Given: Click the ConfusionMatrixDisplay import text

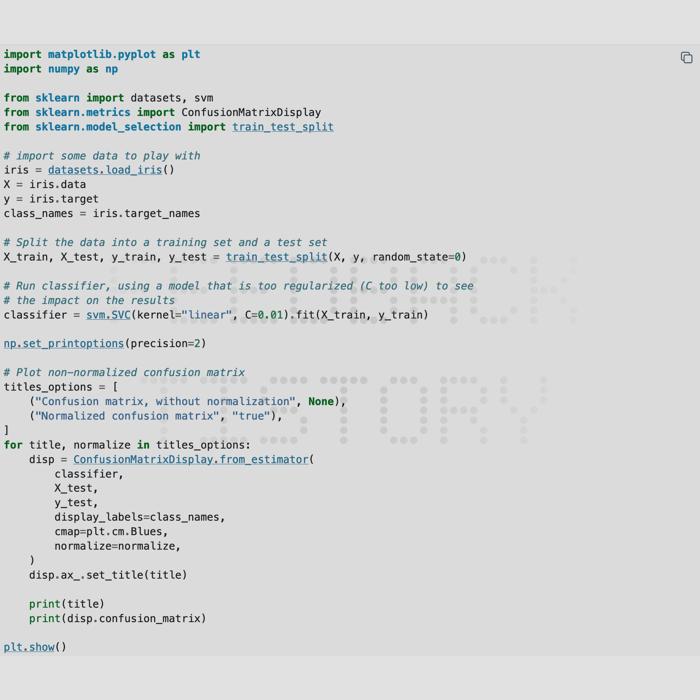Looking at the screenshot, I should [x=251, y=112].
